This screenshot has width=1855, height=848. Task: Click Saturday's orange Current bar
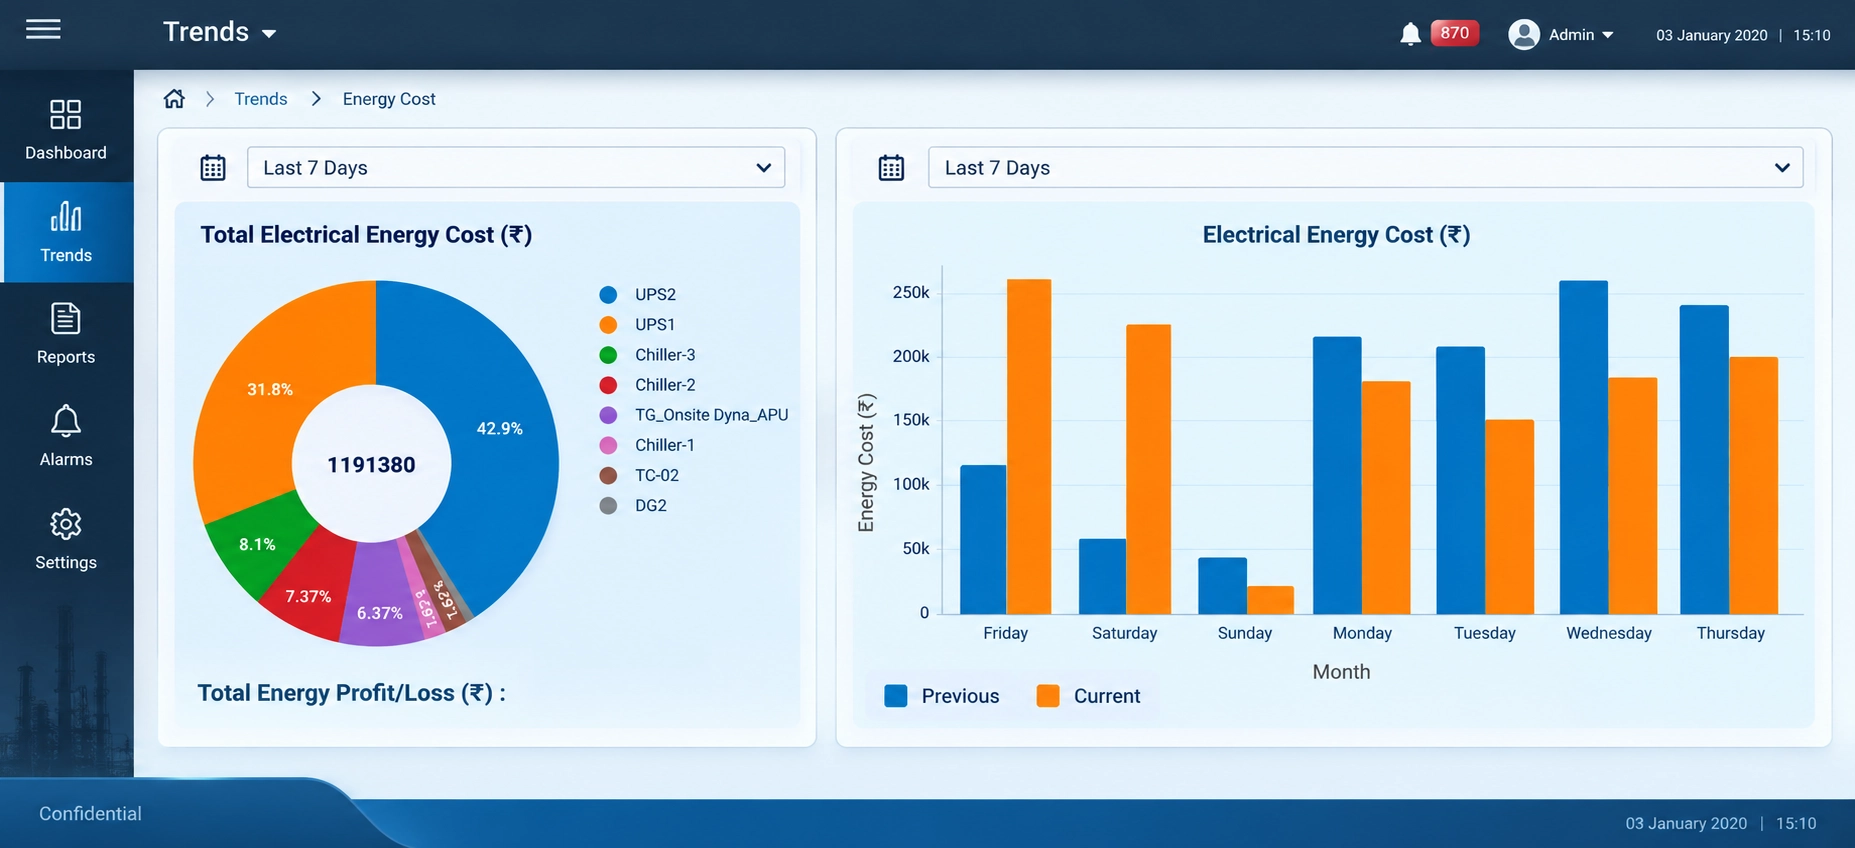point(1148,469)
